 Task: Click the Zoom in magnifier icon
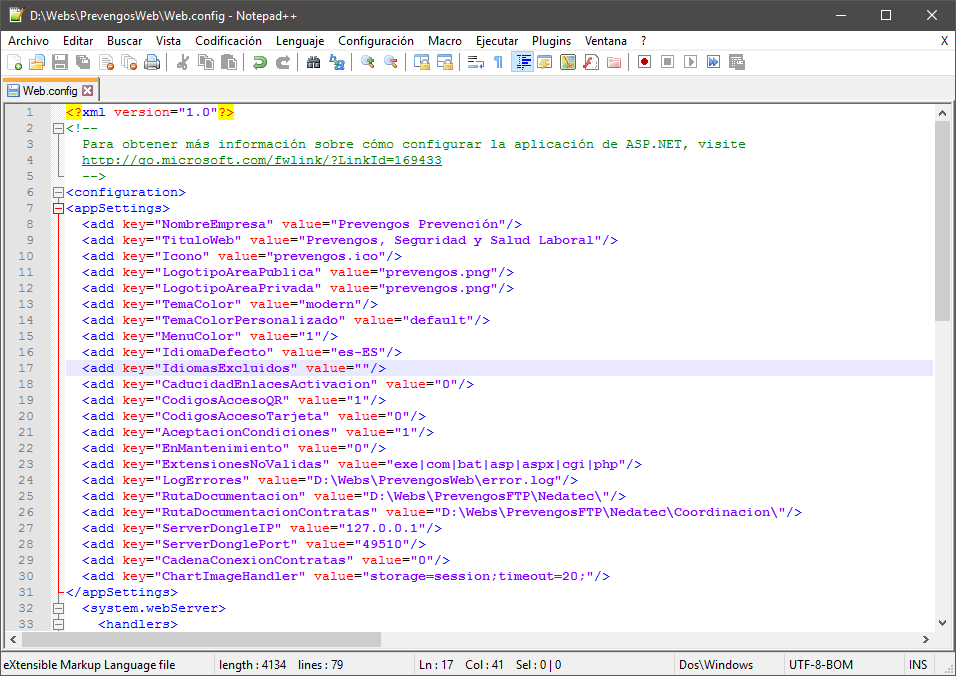(x=368, y=62)
